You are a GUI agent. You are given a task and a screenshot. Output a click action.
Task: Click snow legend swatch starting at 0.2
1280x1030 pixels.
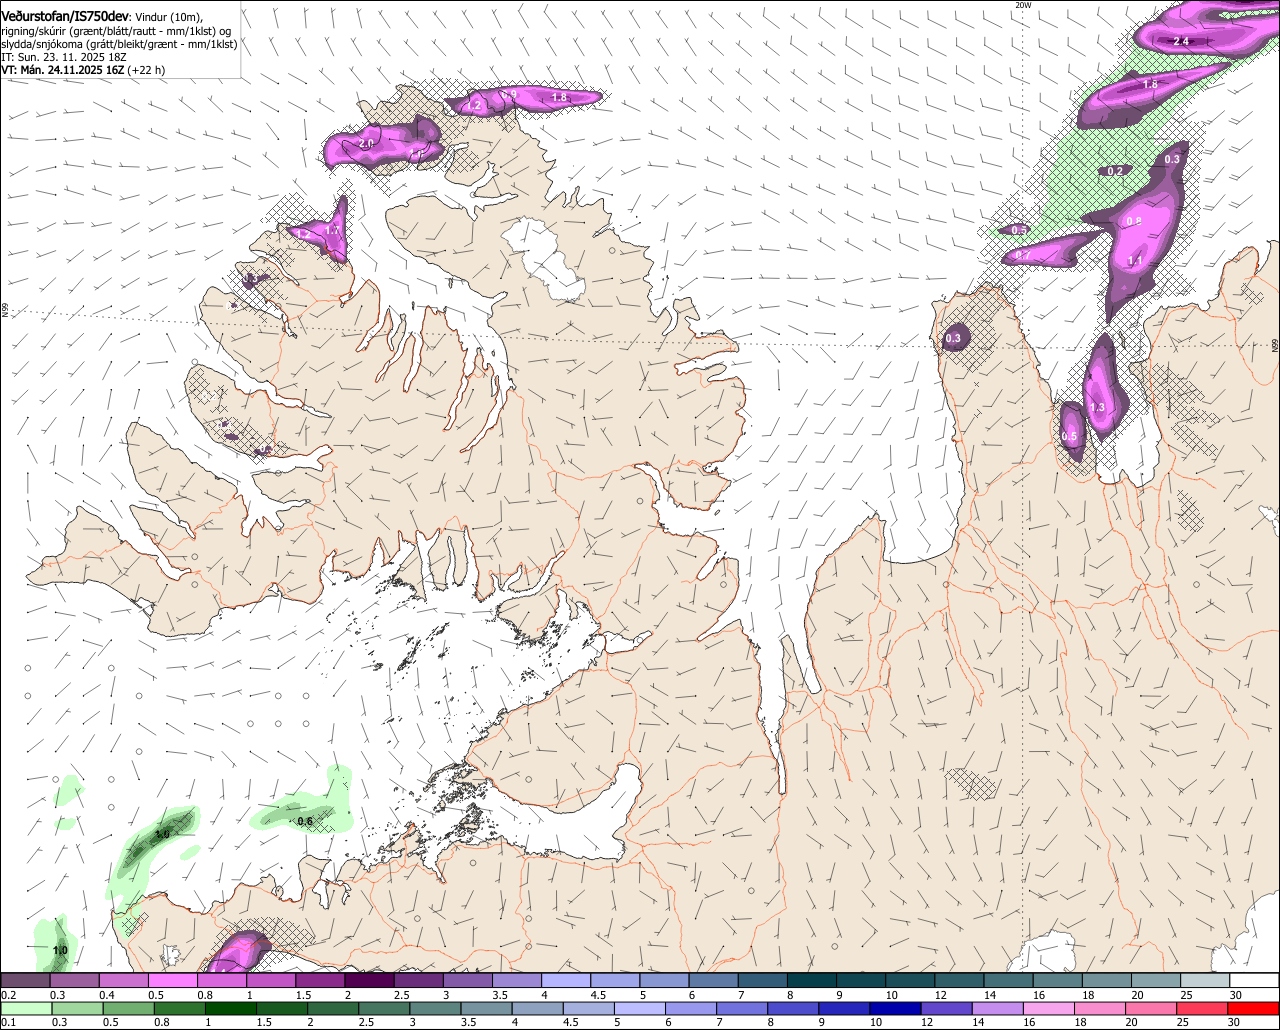(x=25, y=981)
